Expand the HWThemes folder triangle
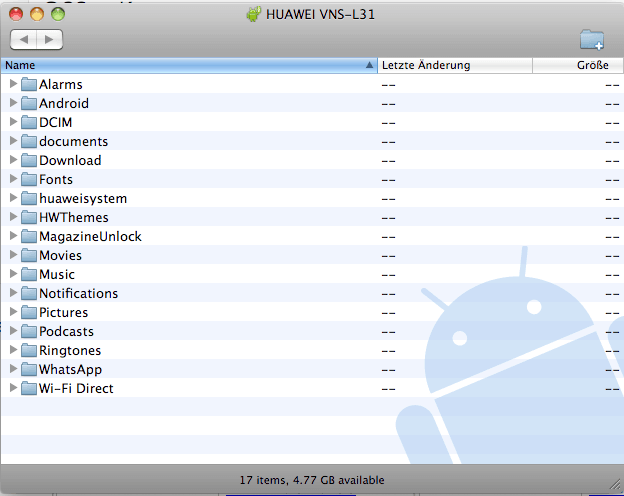624x496 pixels. (13, 217)
